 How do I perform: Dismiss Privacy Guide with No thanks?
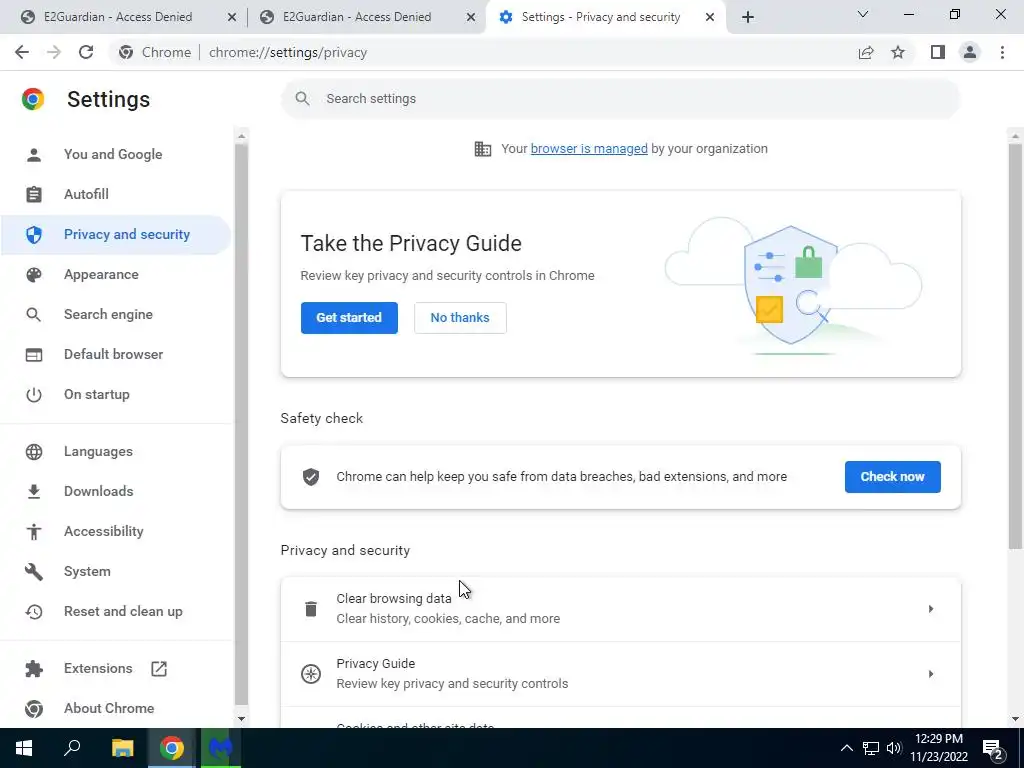coord(460,318)
